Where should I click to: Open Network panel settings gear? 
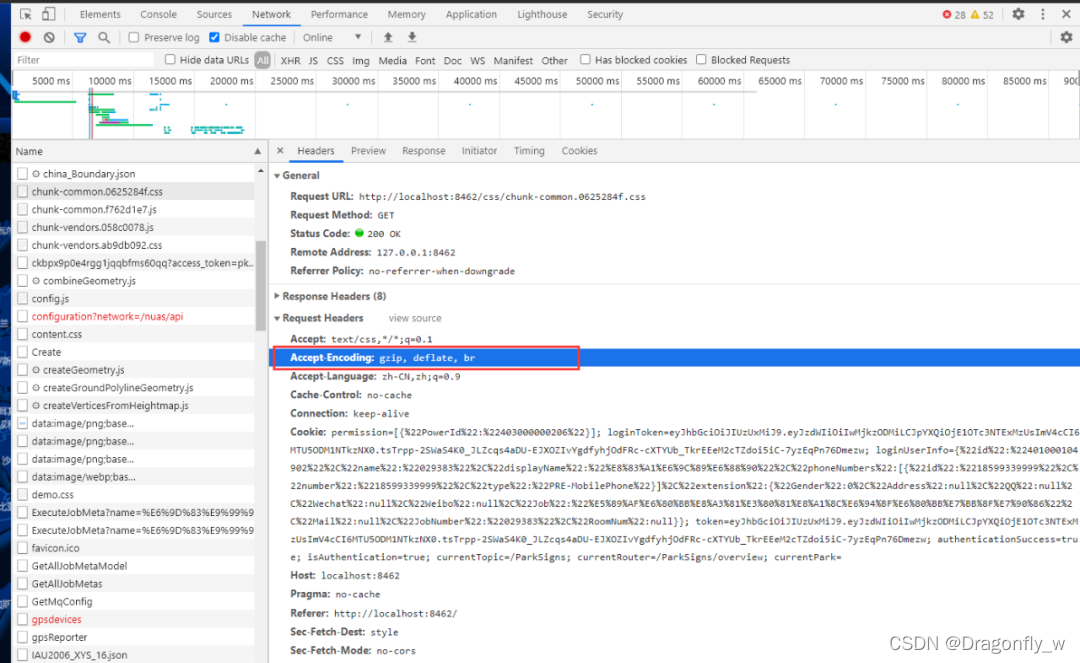tap(1066, 37)
